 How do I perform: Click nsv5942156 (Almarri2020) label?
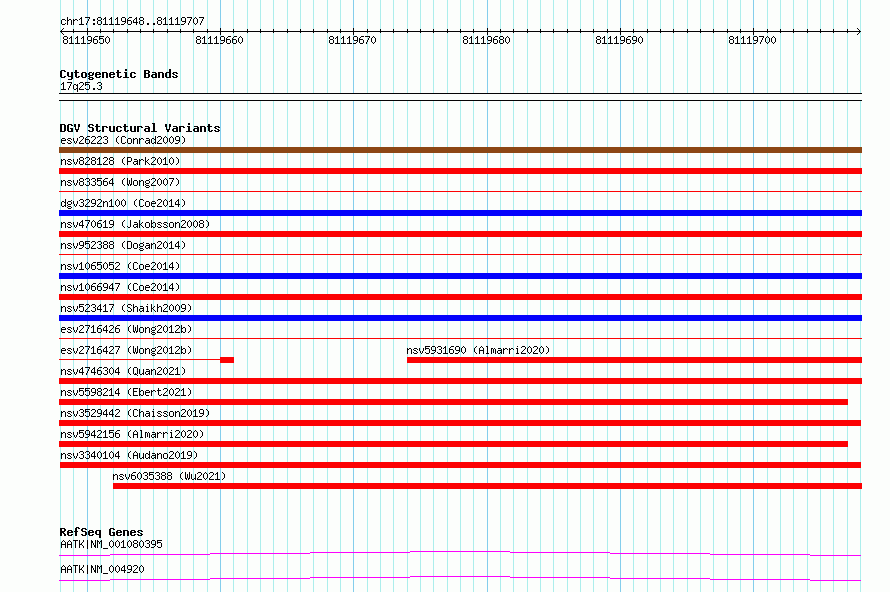coord(132,434)
